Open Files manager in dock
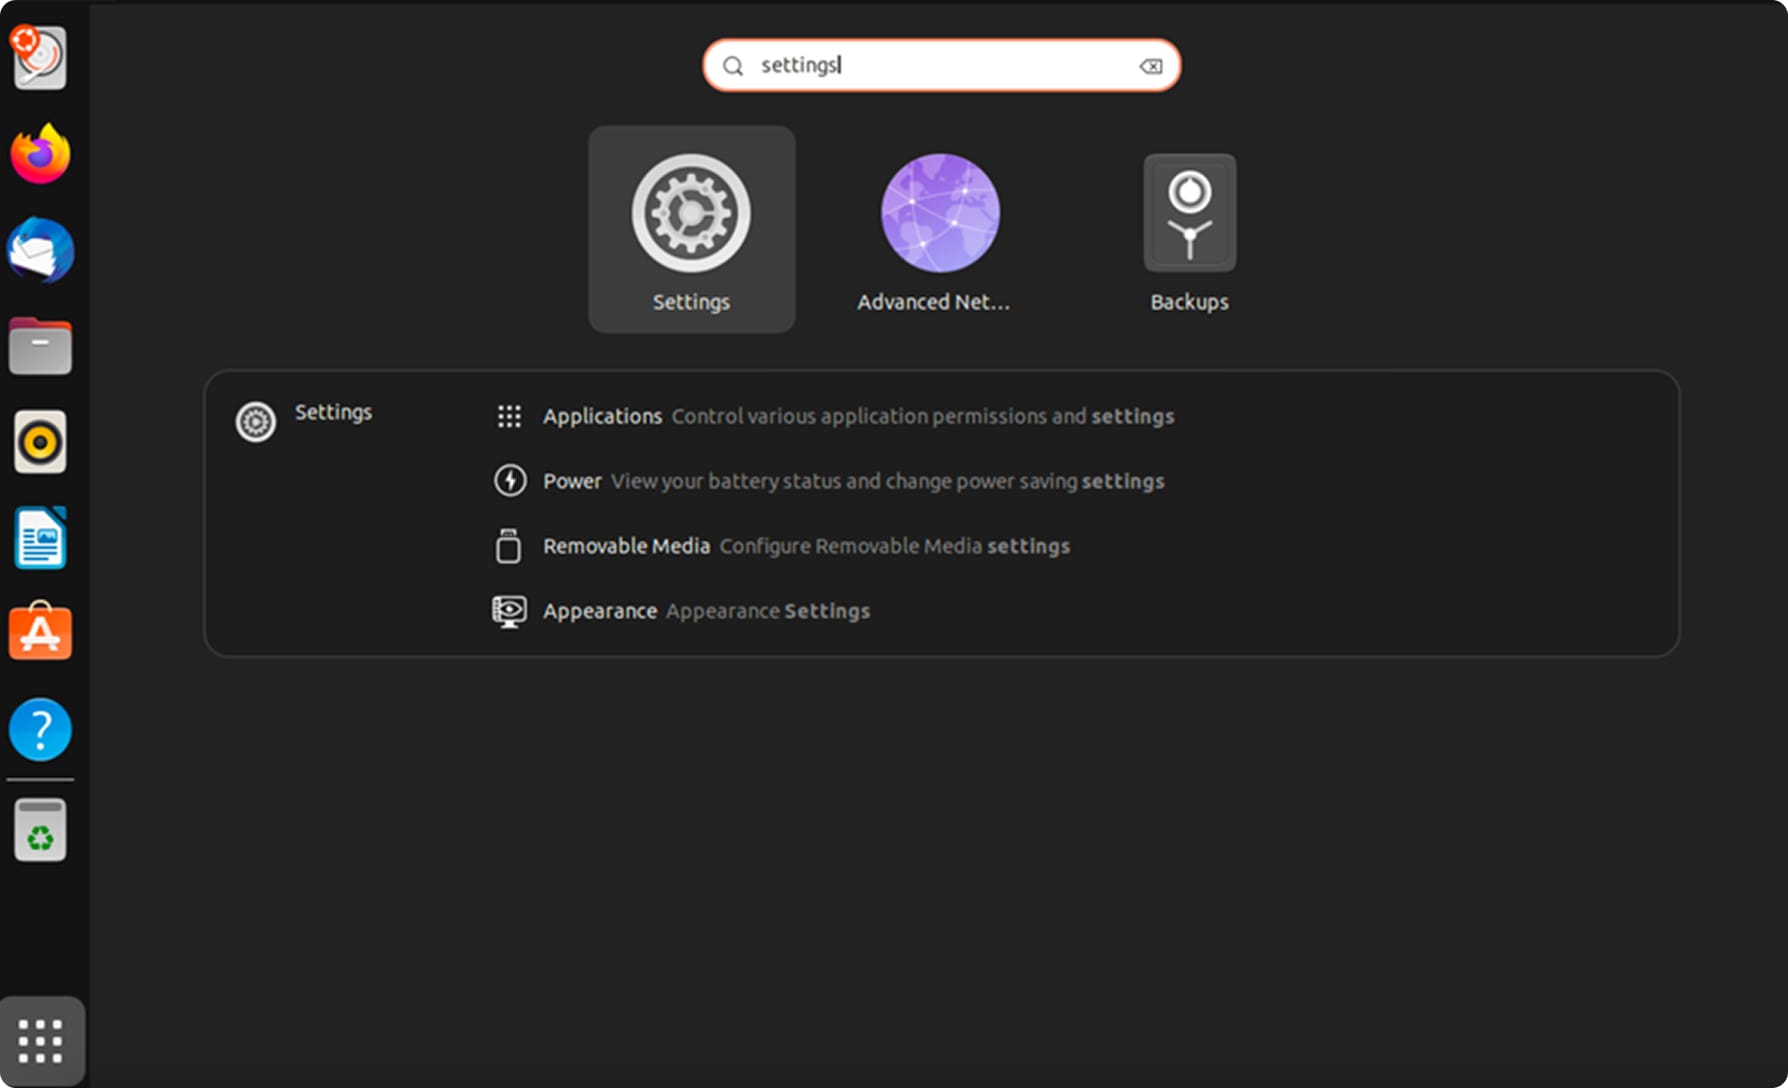Screen dimensions: 1788x1088 point(40,346)
